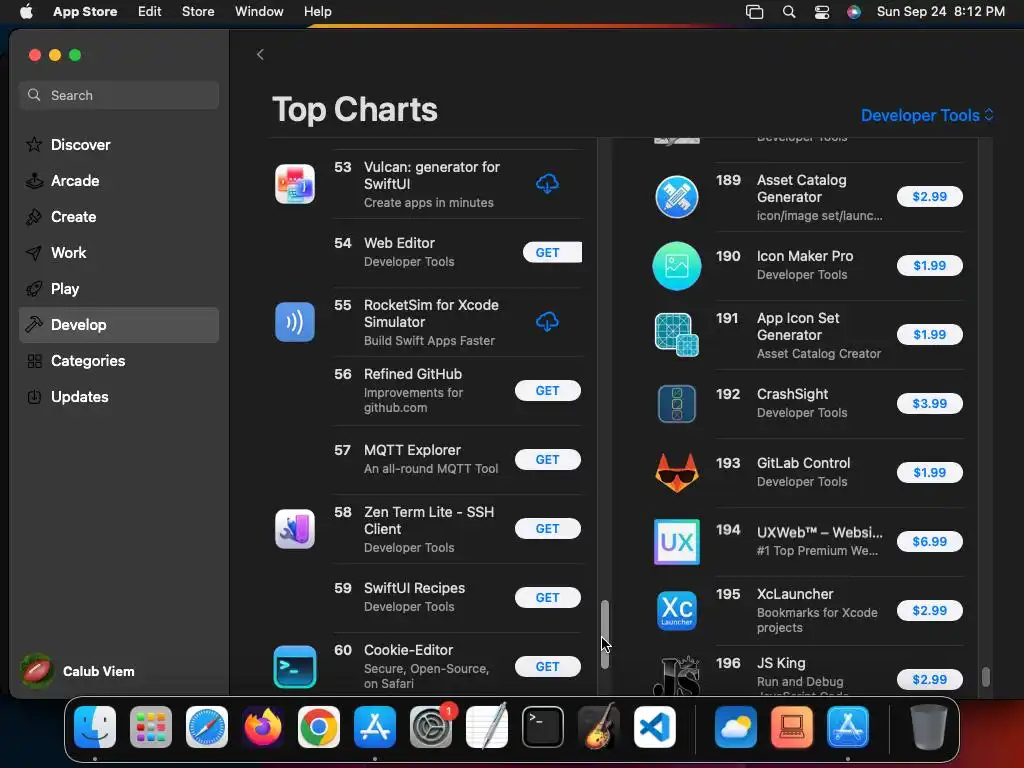1024x768 pixels.
Task: Open the Store menu
Action: point(198,12)
